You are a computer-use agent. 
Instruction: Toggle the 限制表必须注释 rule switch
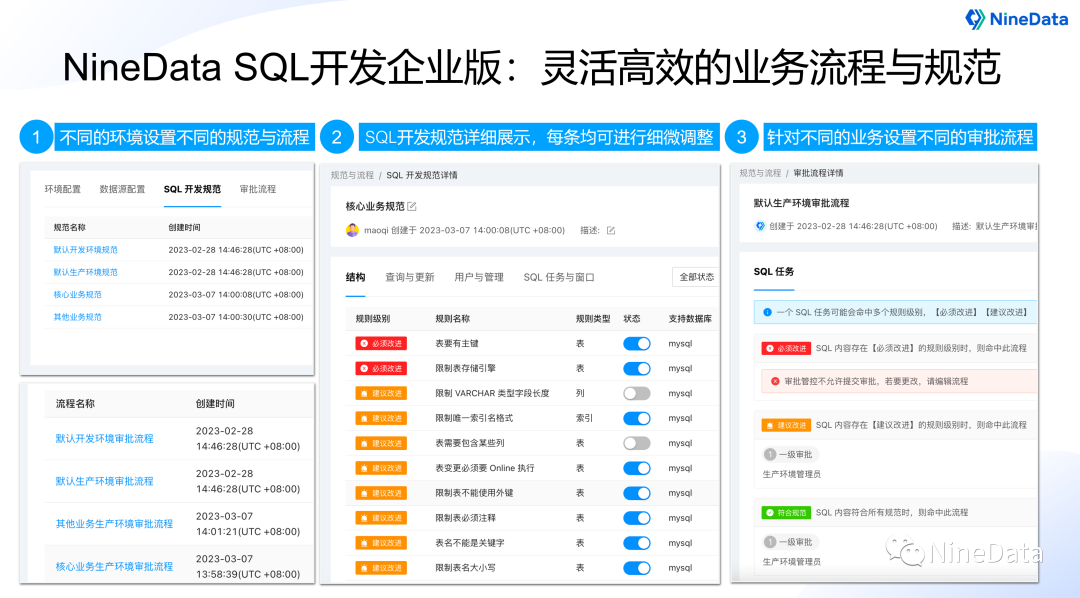(x=636, y=518)
